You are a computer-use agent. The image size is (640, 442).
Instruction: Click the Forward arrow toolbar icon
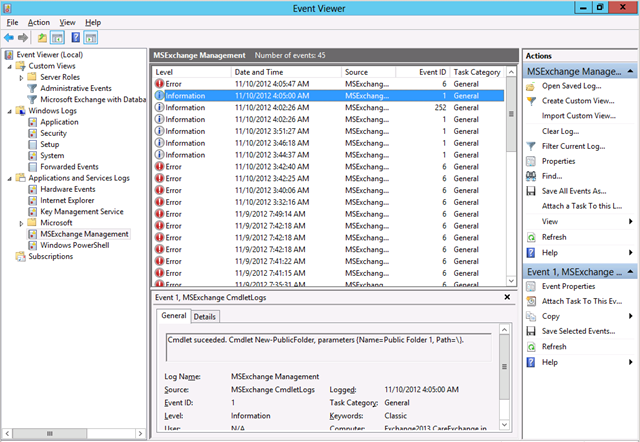click(x=23, y=38)
